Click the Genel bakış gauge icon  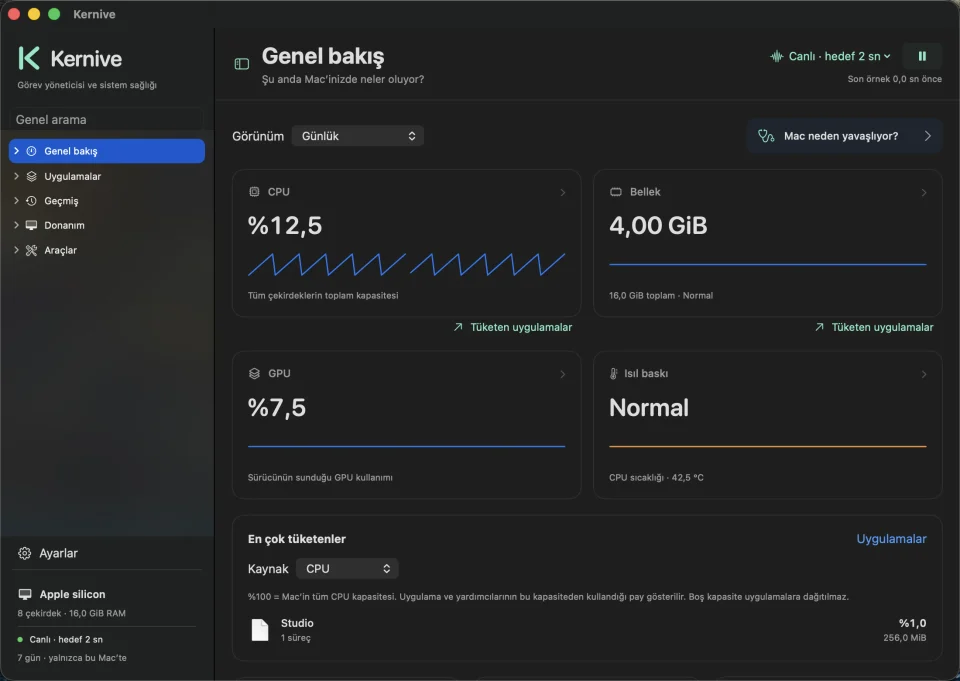pyautogui.click(x=31, y=151)
